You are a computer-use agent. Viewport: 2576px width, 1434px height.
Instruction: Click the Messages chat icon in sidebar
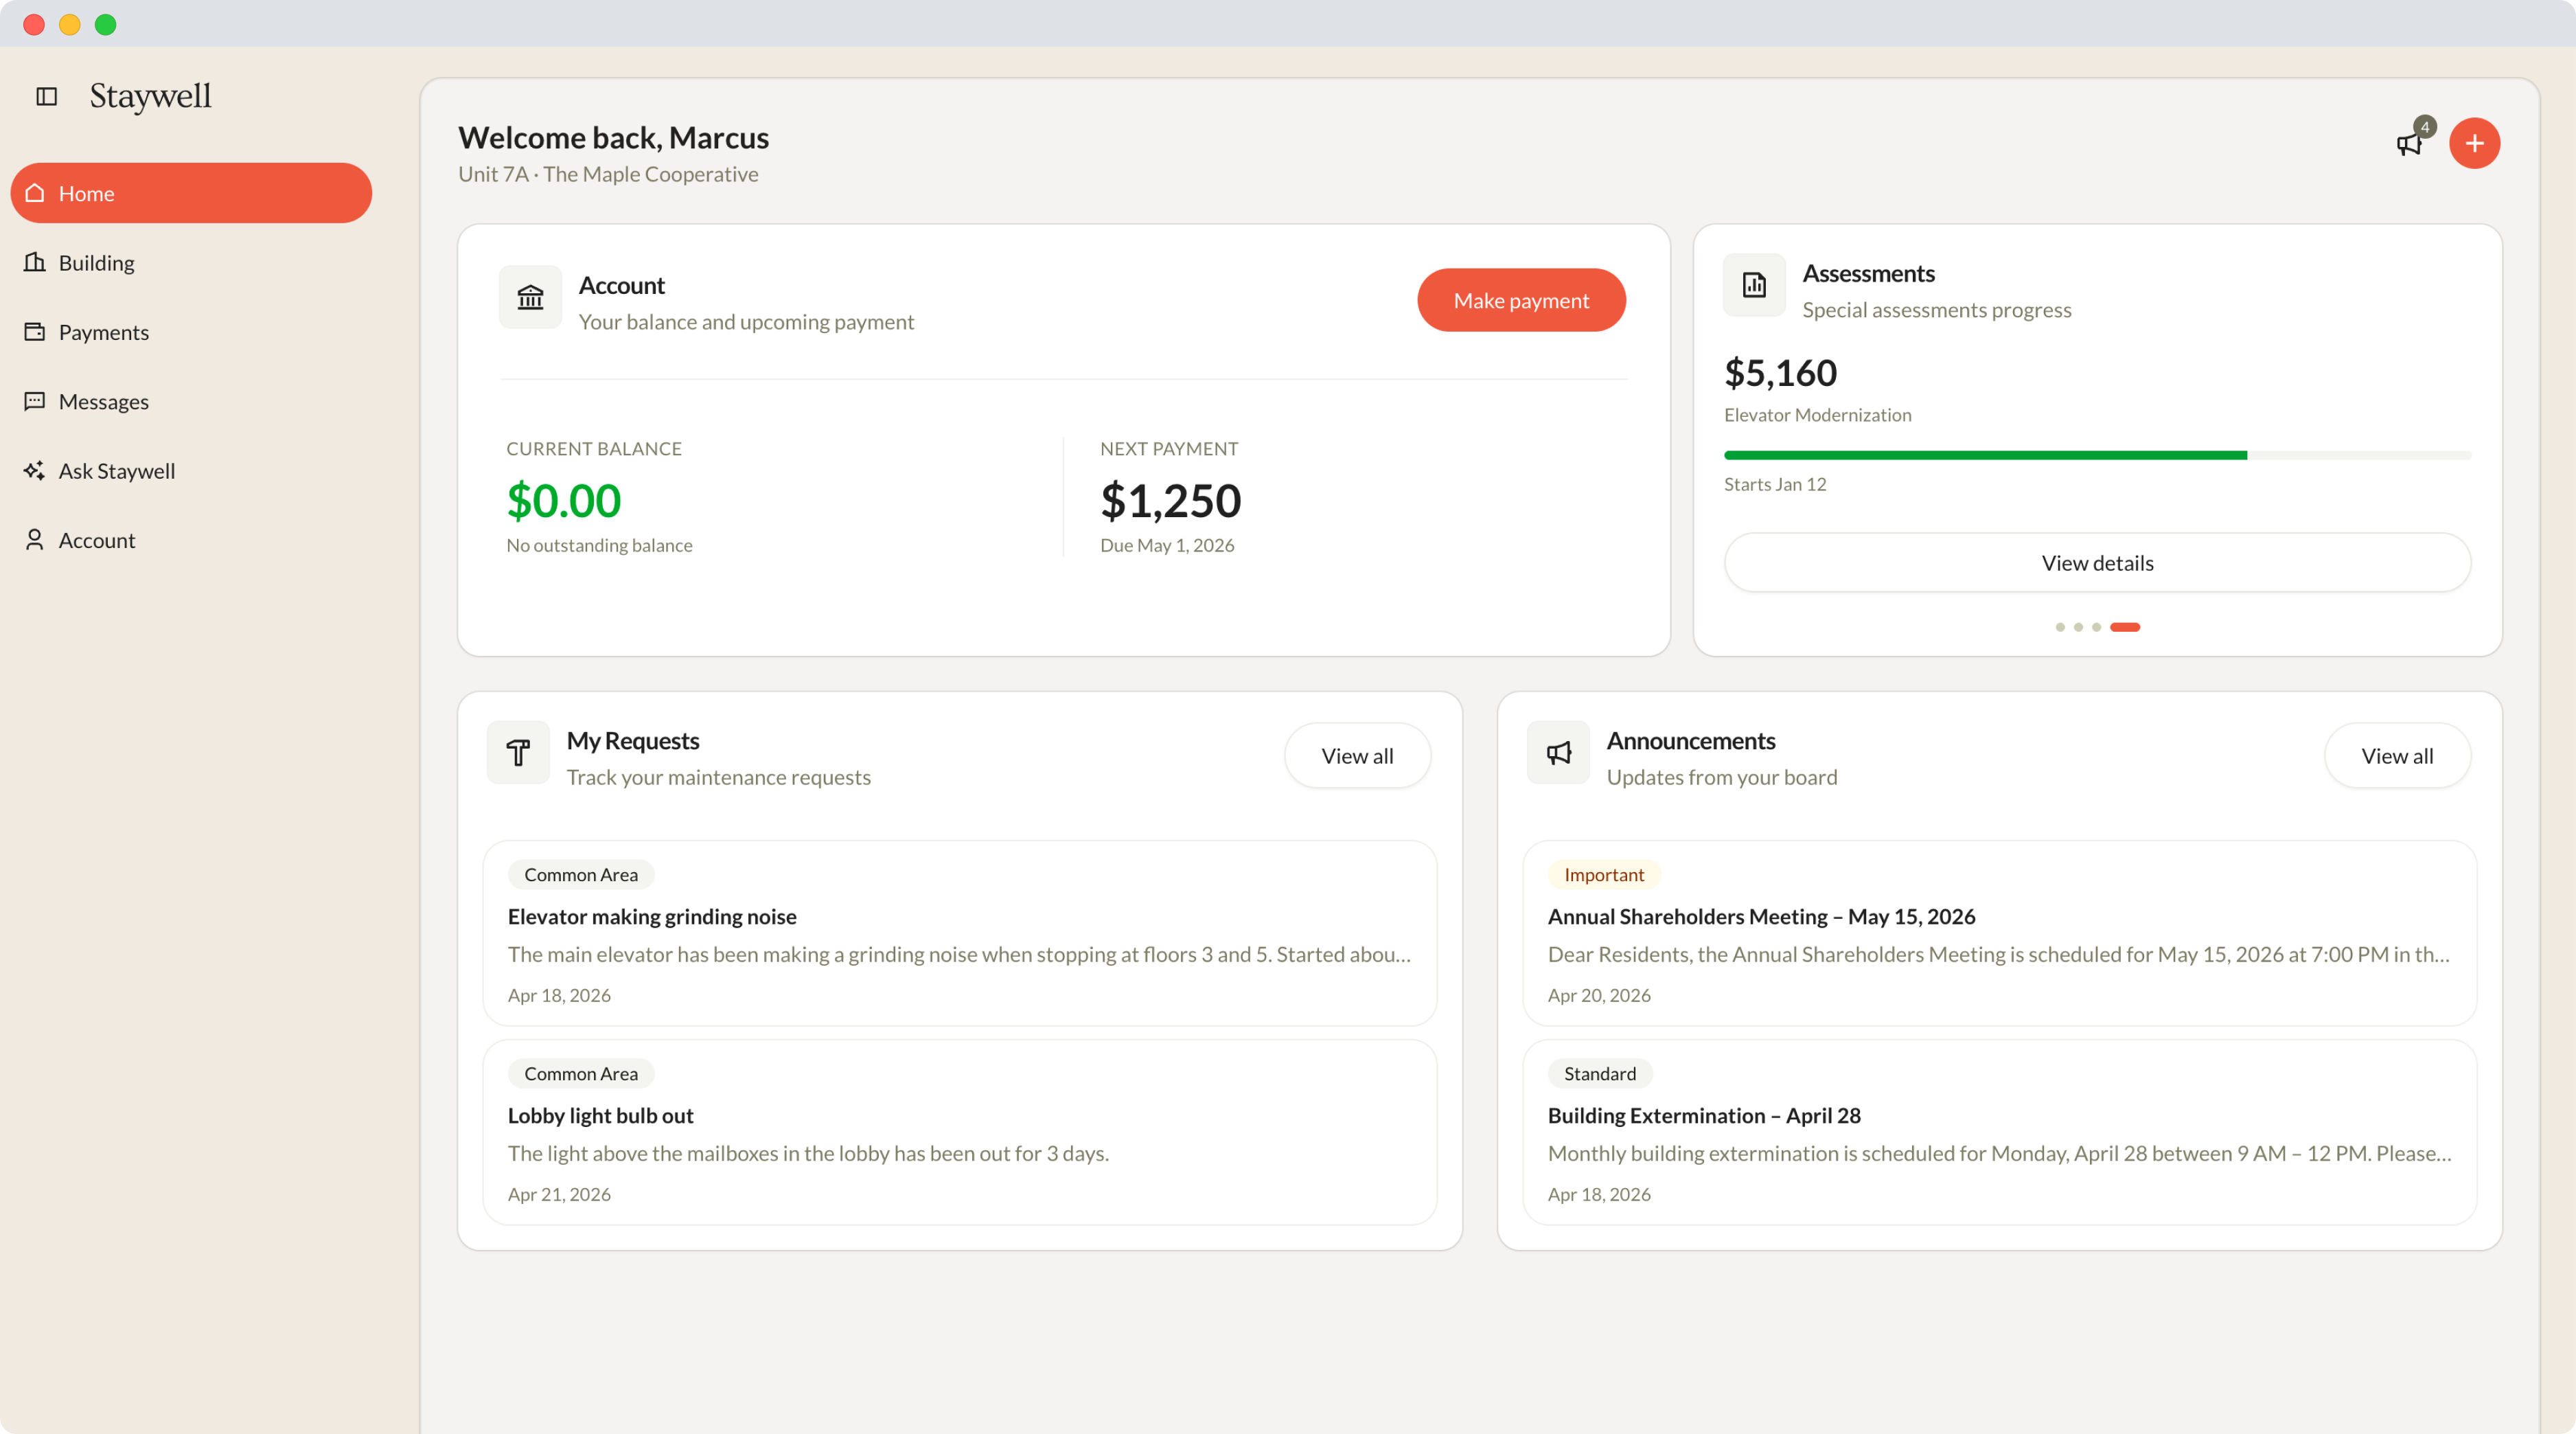(x=35, y=401)
